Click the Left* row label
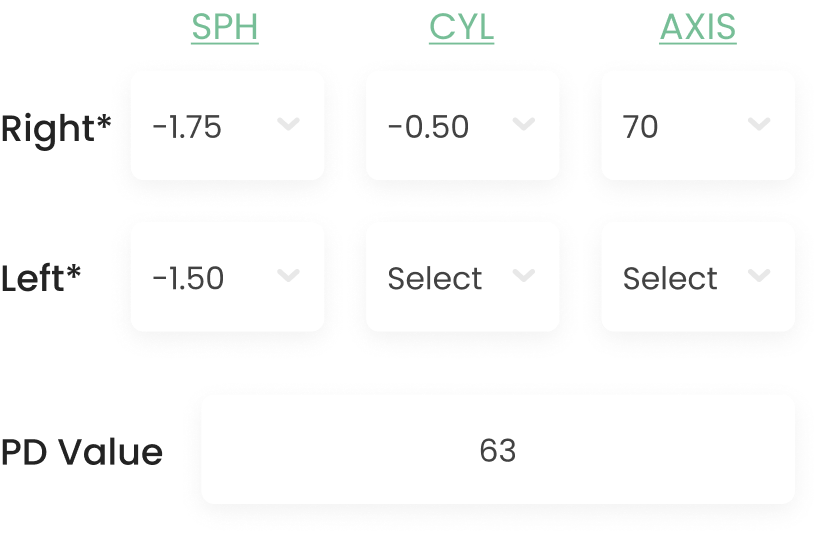The width and height of the screenshot is (822, 538). click(42, 278)
